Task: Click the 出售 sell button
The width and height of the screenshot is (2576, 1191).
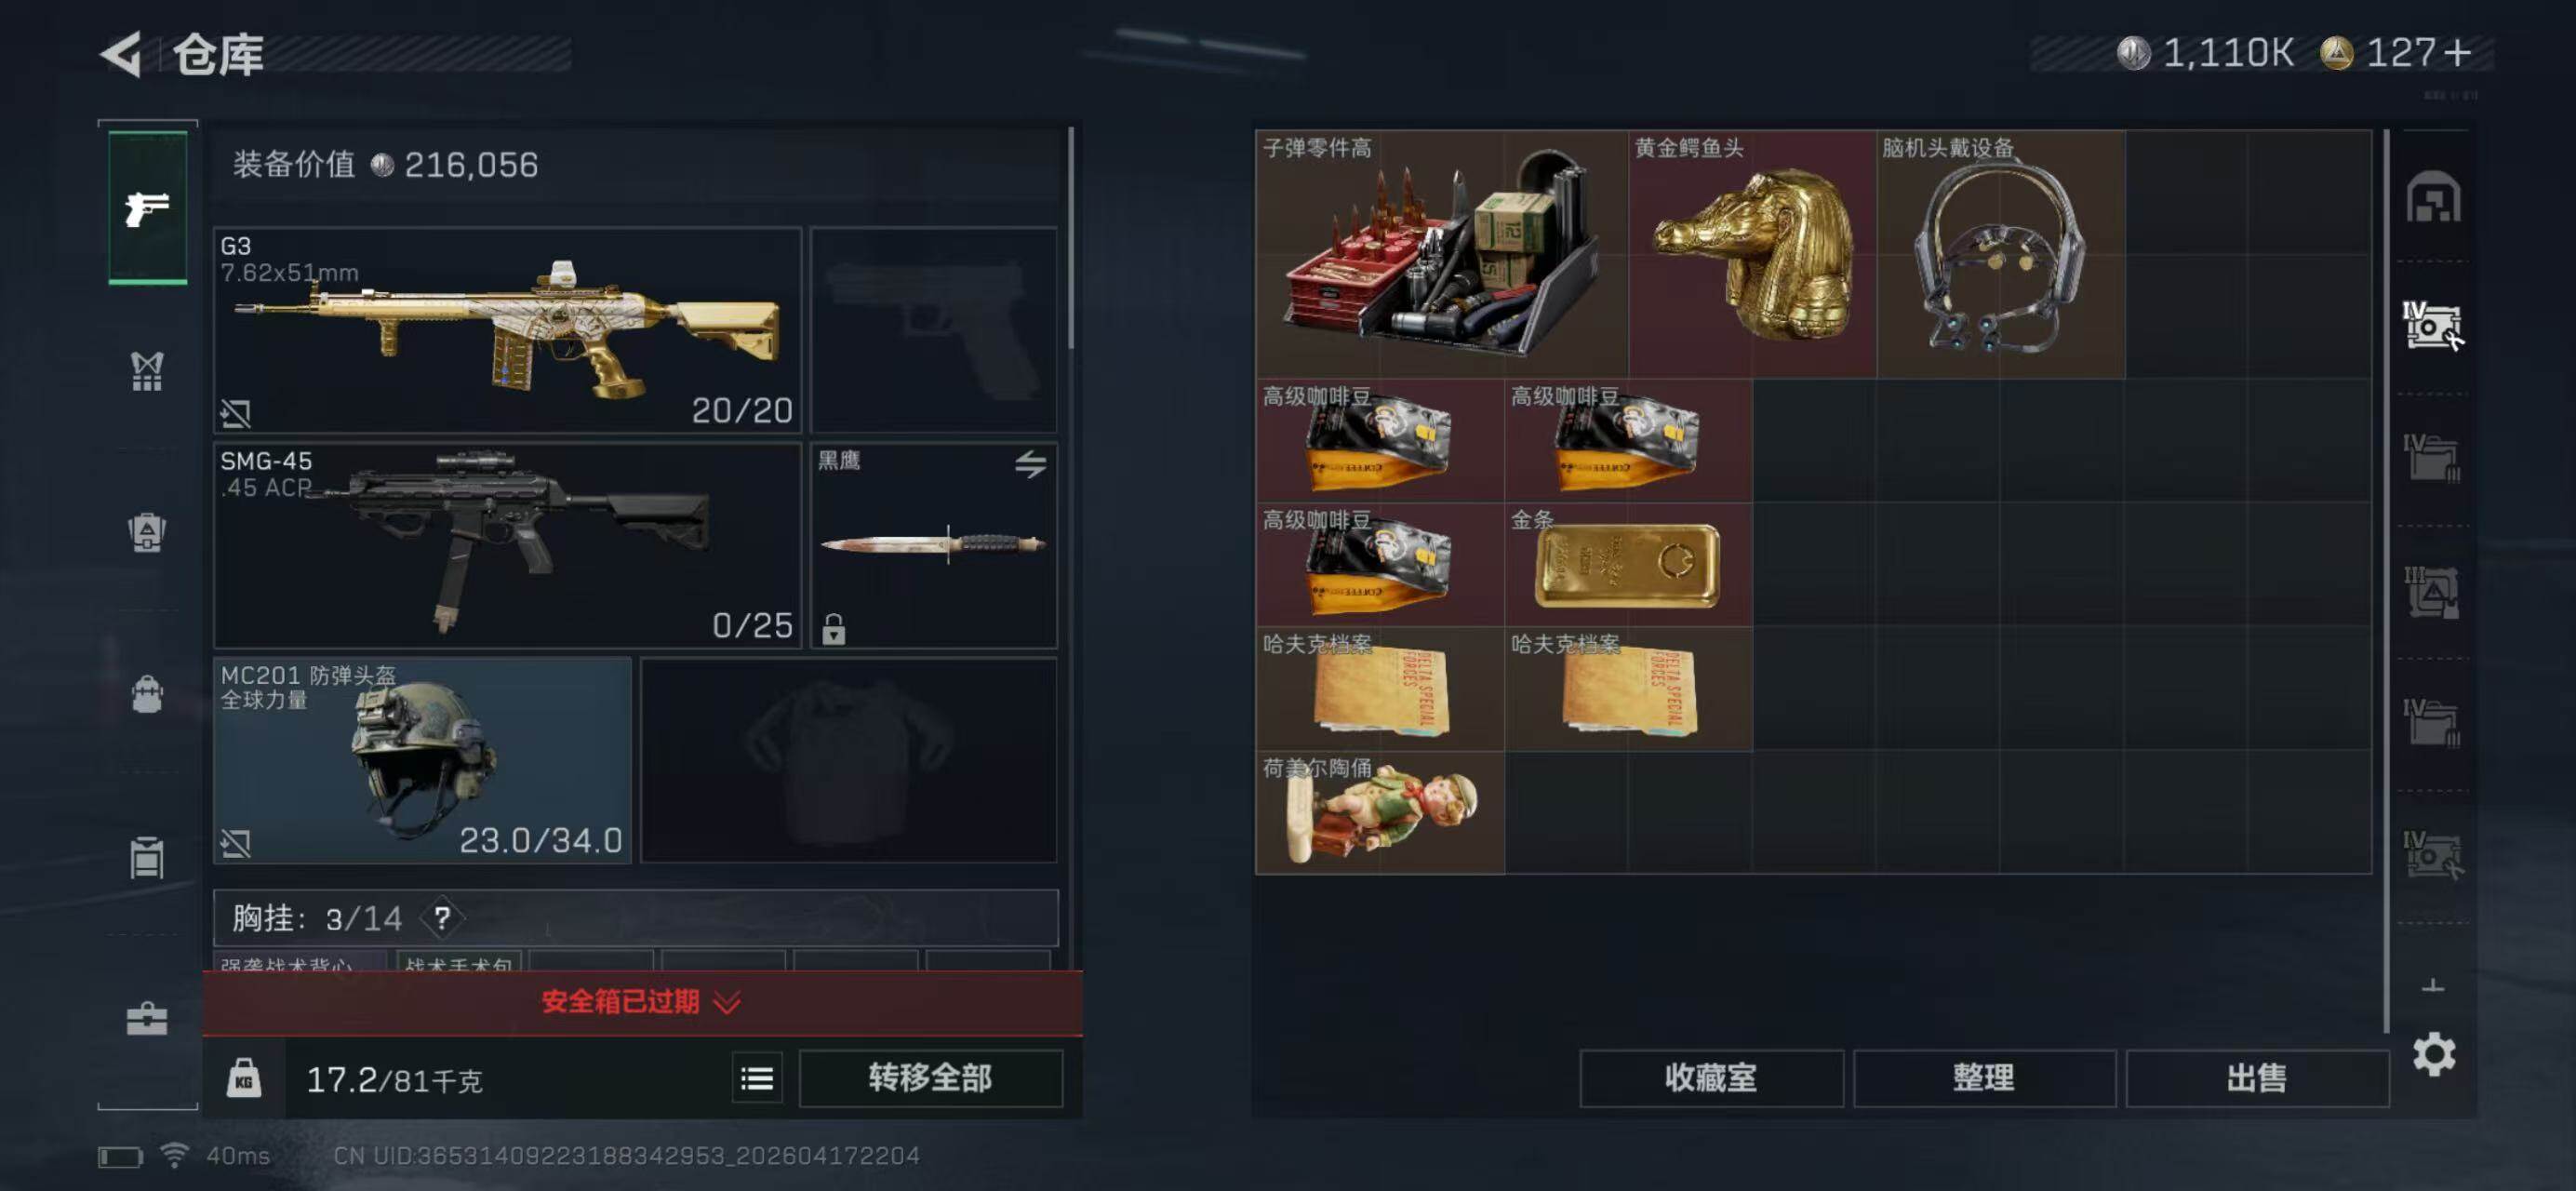Action: click(x=2257, y=1078)
